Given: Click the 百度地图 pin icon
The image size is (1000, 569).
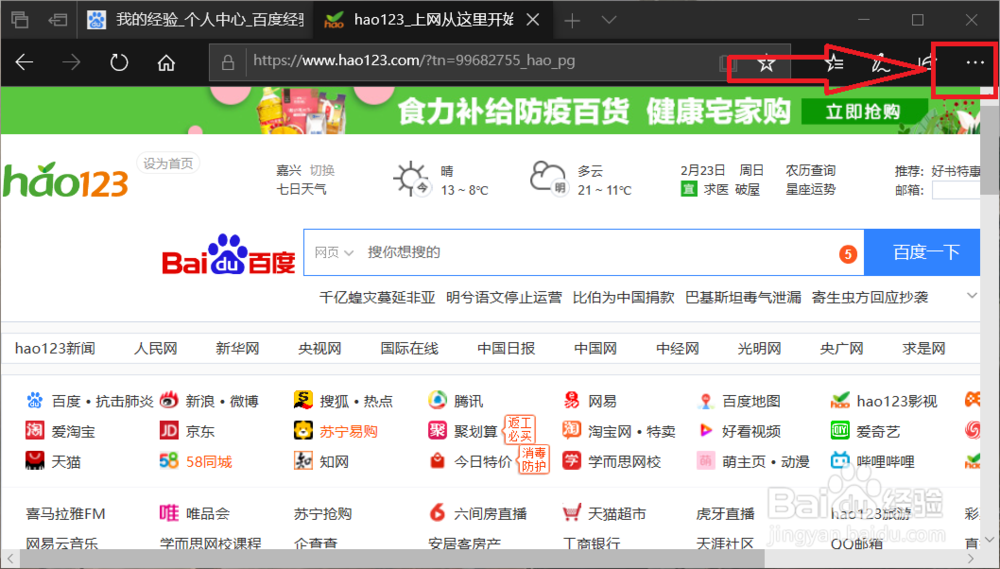Looking at the screenshot, I should pos(705,401).
